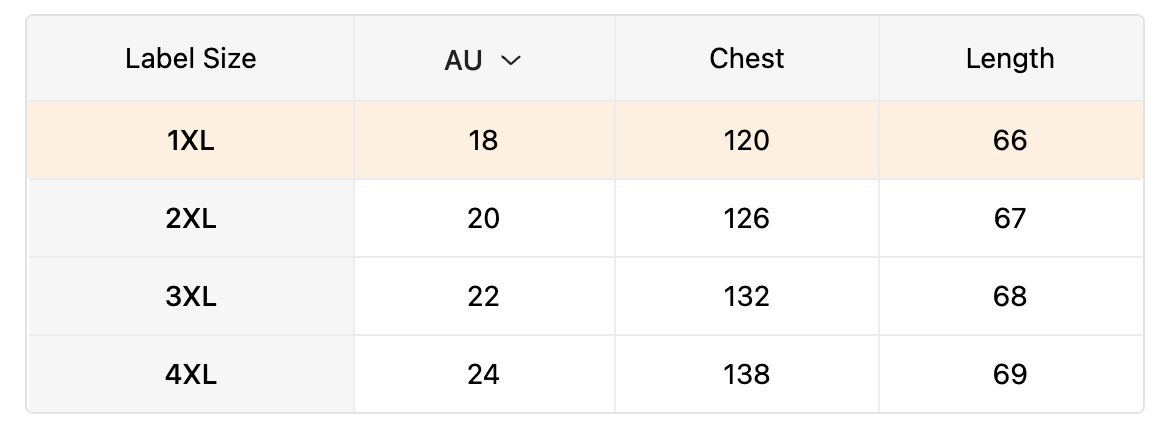The image size is (1158, 432).
Task: Click AU size 22 cell
Action: (x=483, y=296)
